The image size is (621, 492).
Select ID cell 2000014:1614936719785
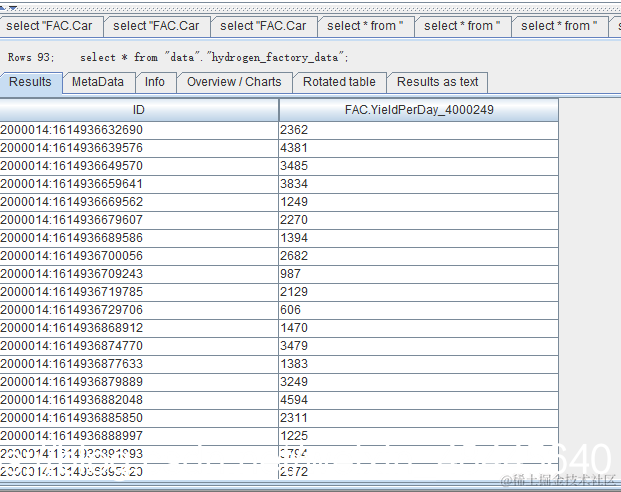139,292
